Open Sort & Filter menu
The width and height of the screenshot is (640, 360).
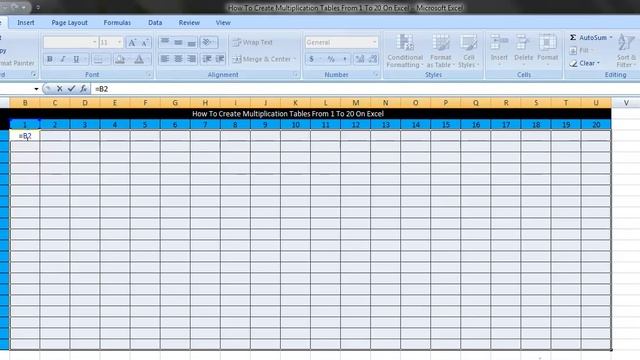tap(626, 51)
